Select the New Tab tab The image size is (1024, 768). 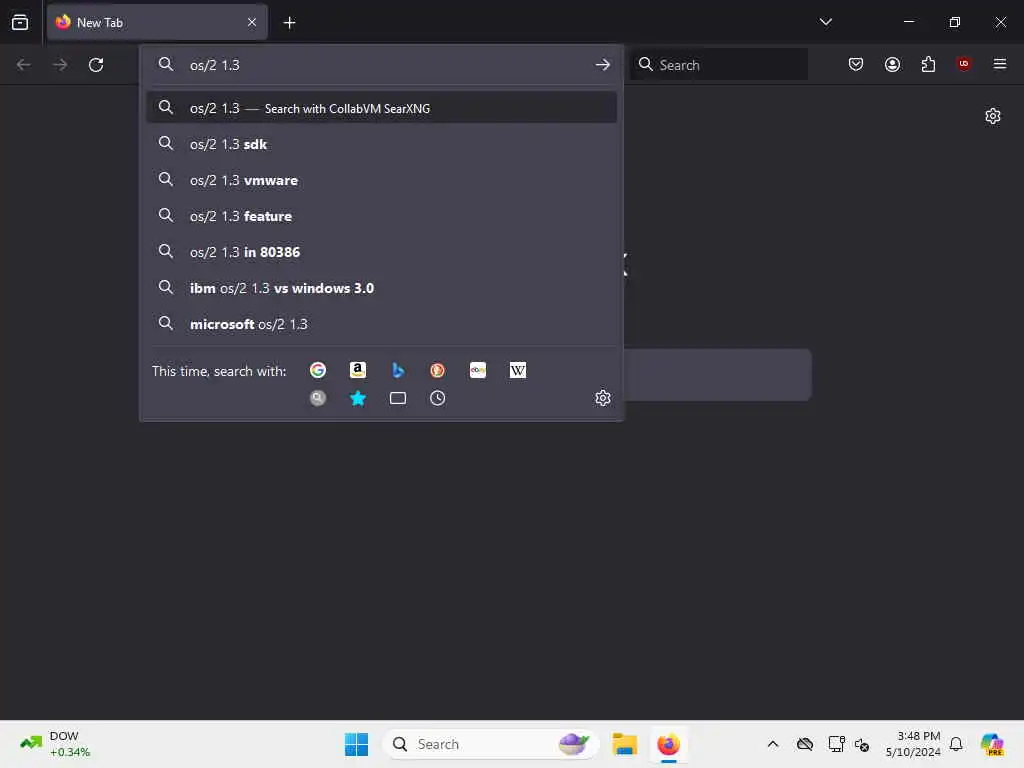(157, 22)
